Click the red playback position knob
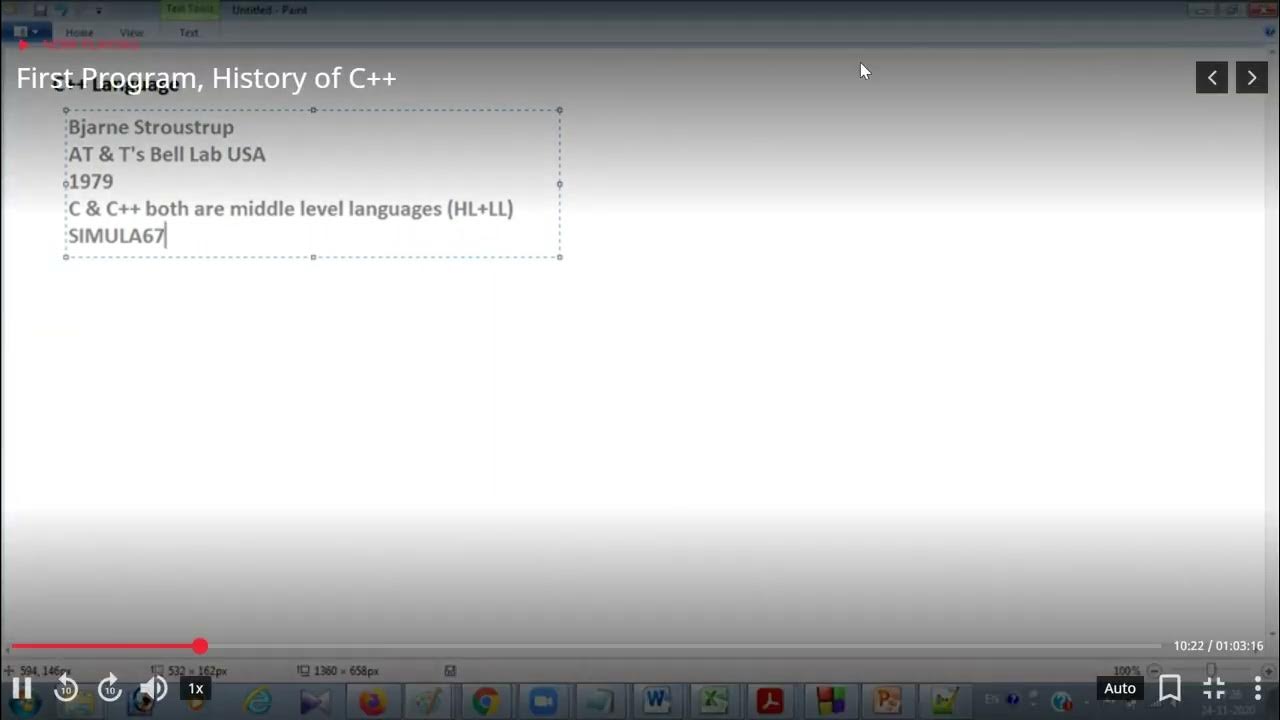 pyautogui.click(x=200, y=646)
